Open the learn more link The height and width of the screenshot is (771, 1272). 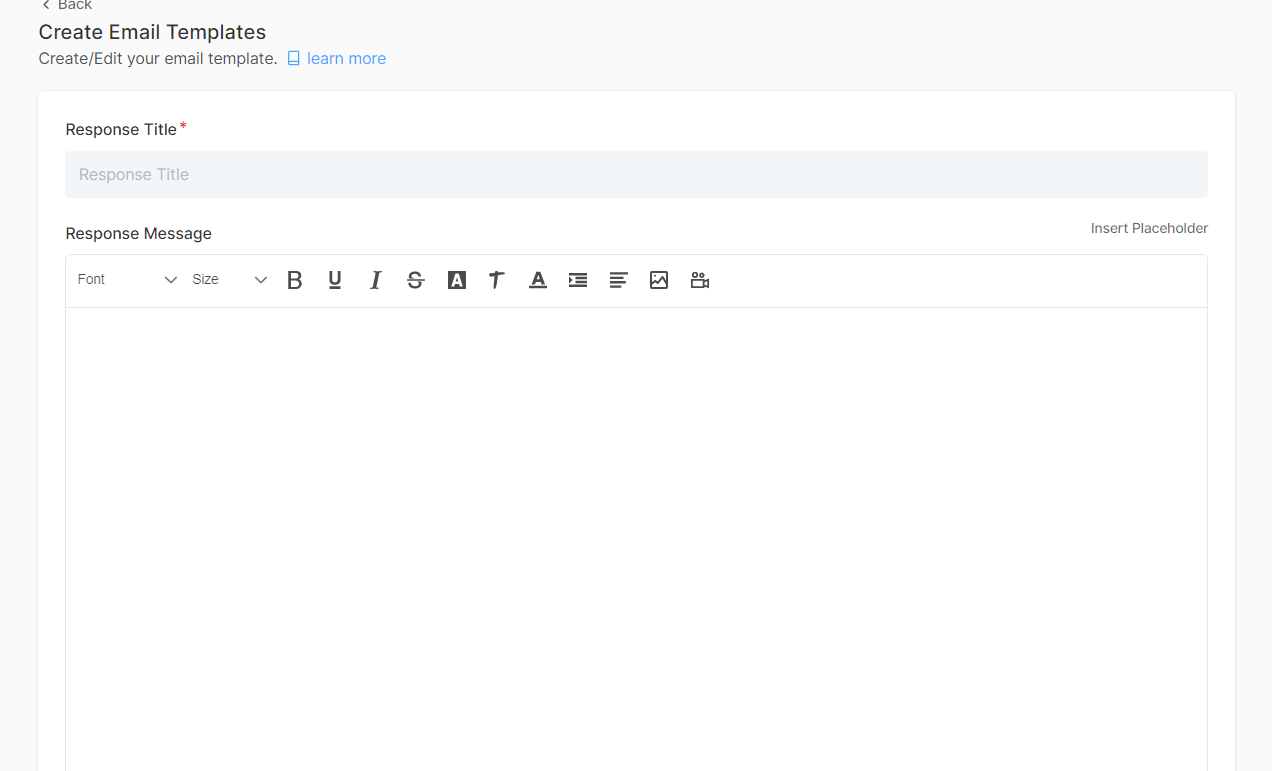346,59
